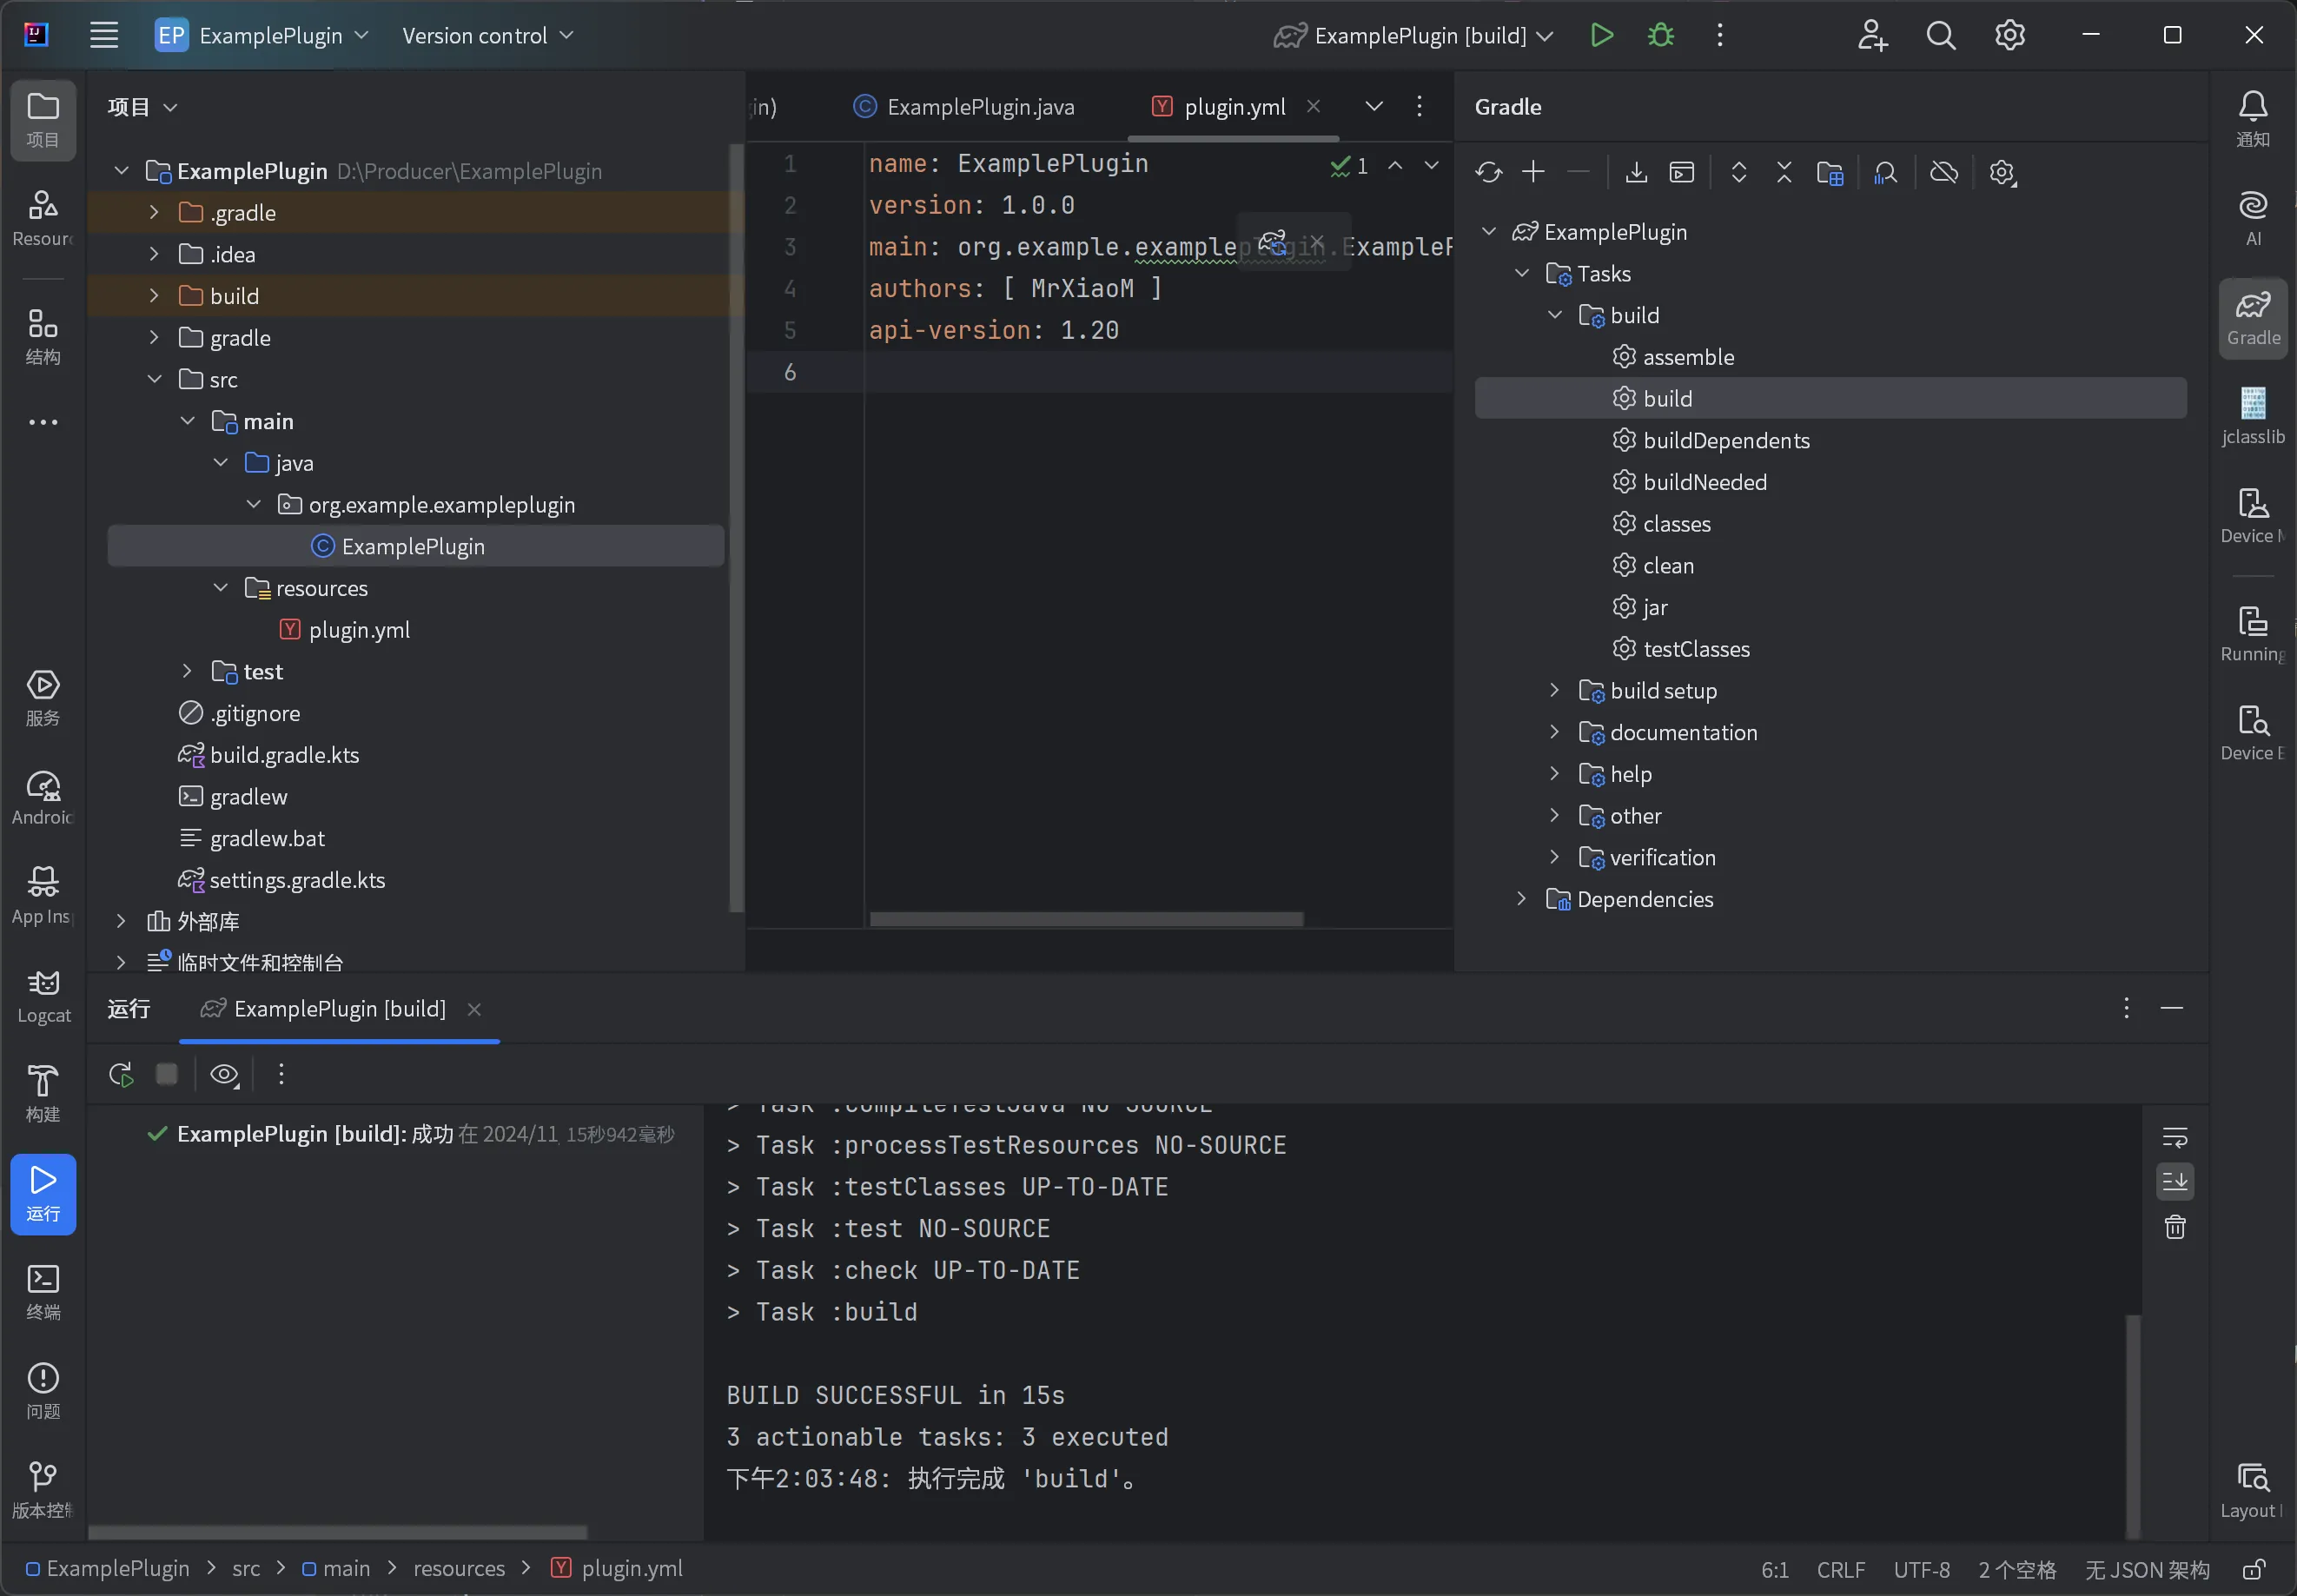This screenshot has height=1596, width=2297.
Task: Toggle the eye view filter in Run toolbar
Action: click(x=224, y=1074)
